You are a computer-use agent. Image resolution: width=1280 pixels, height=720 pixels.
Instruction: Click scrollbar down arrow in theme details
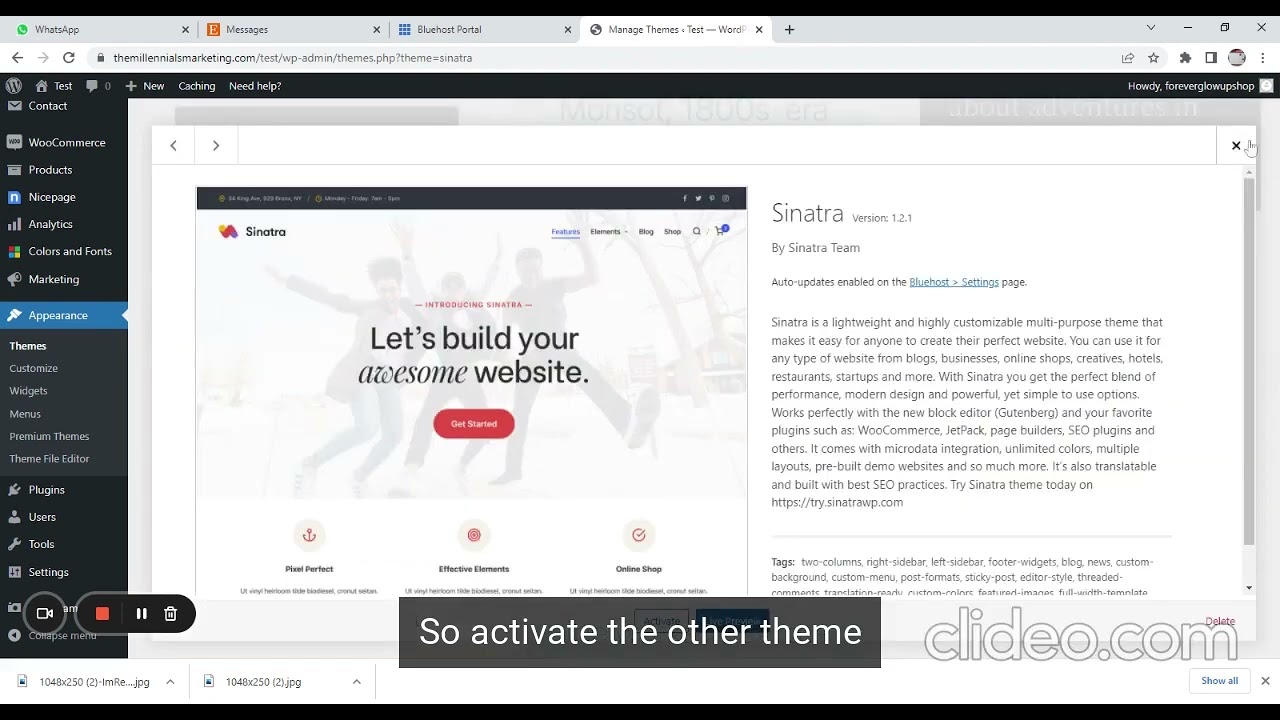pyautogui.click(x=1249, y=588)
